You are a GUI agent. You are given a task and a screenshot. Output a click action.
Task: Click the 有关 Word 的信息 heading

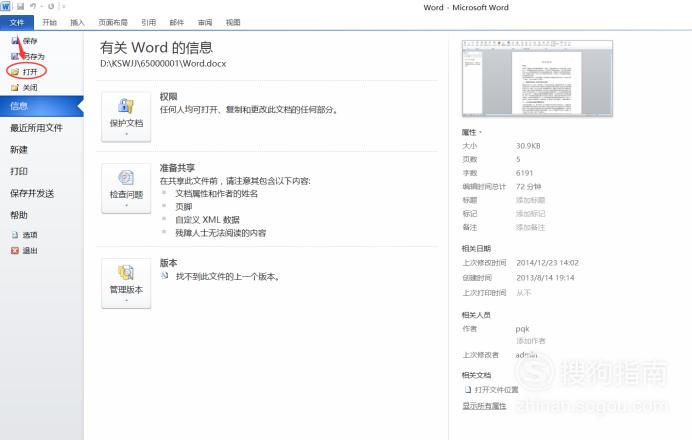[156, 48]
